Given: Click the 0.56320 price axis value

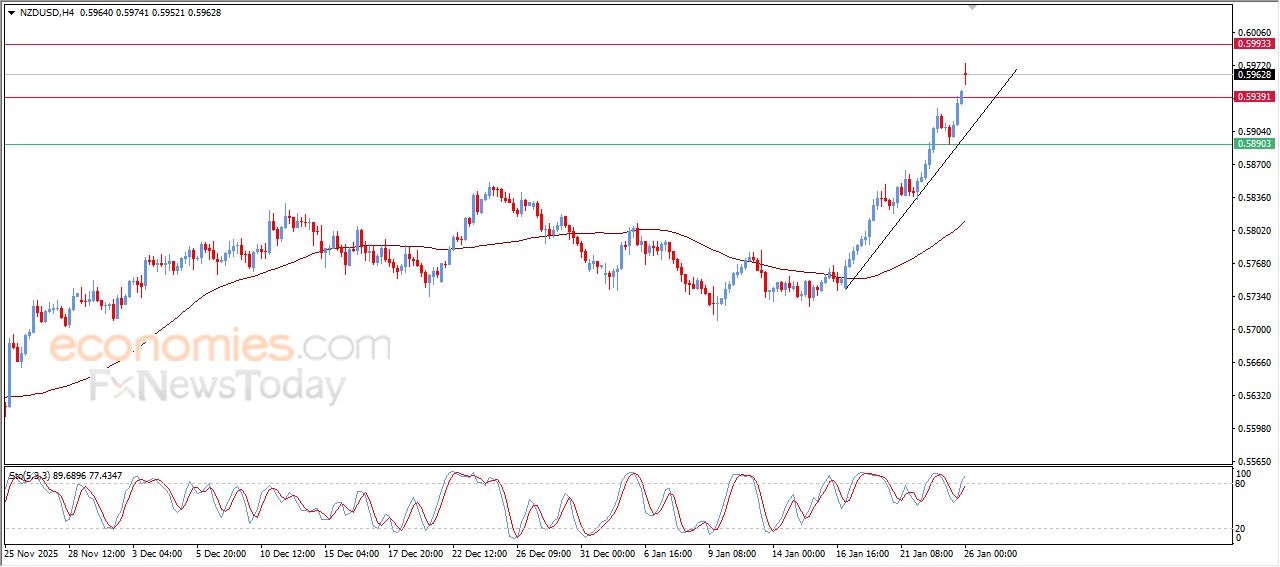Looking at the screenshot, I should [x=1253, y=396].
